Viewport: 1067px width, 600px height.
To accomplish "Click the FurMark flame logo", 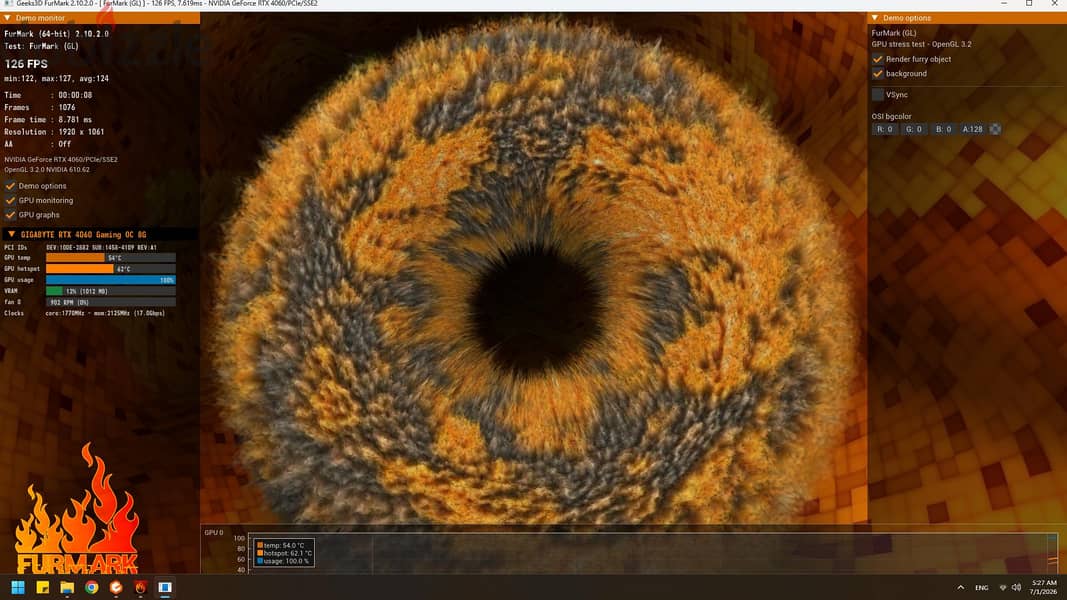I will pyautogui.click(x=77, y=509).
